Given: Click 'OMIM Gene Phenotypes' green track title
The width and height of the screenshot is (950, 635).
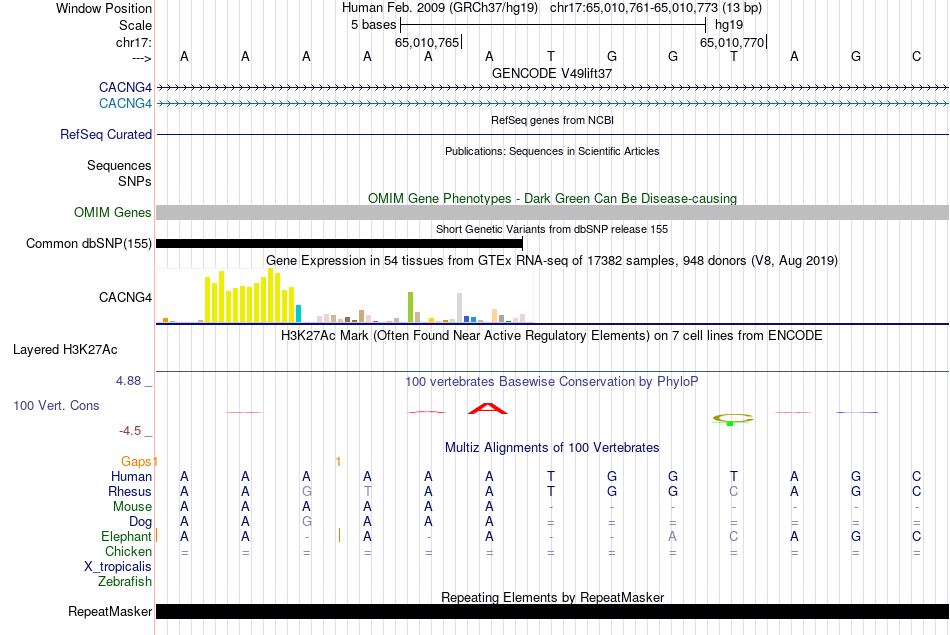Looking at the screenshot, I should pos(552,198).
